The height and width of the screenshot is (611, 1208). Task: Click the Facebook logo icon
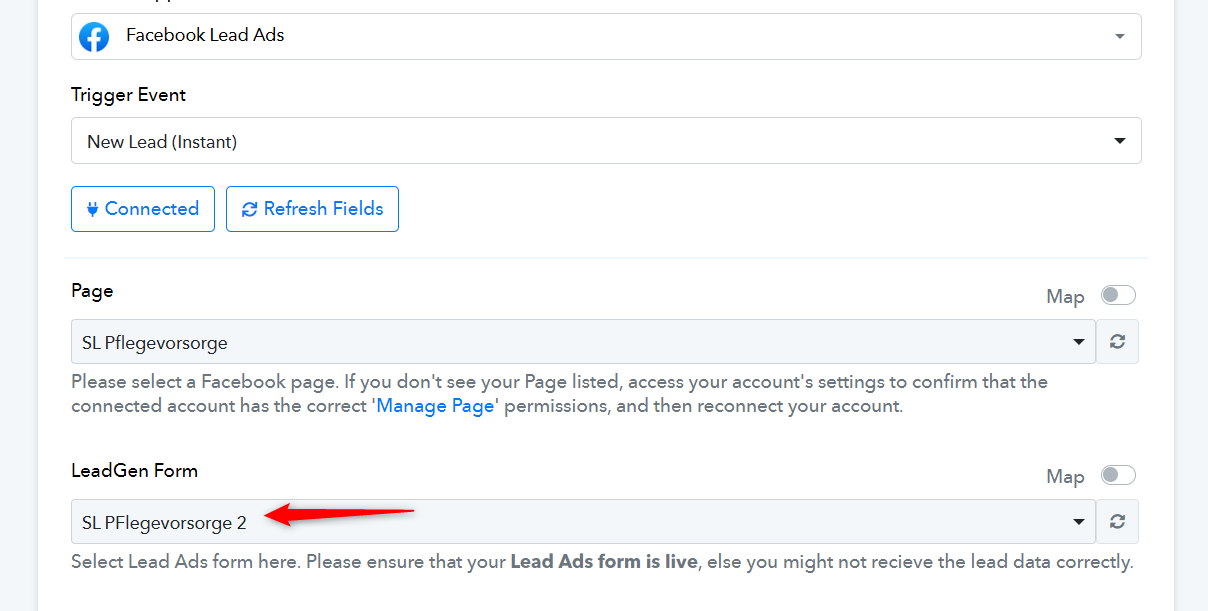94,37
